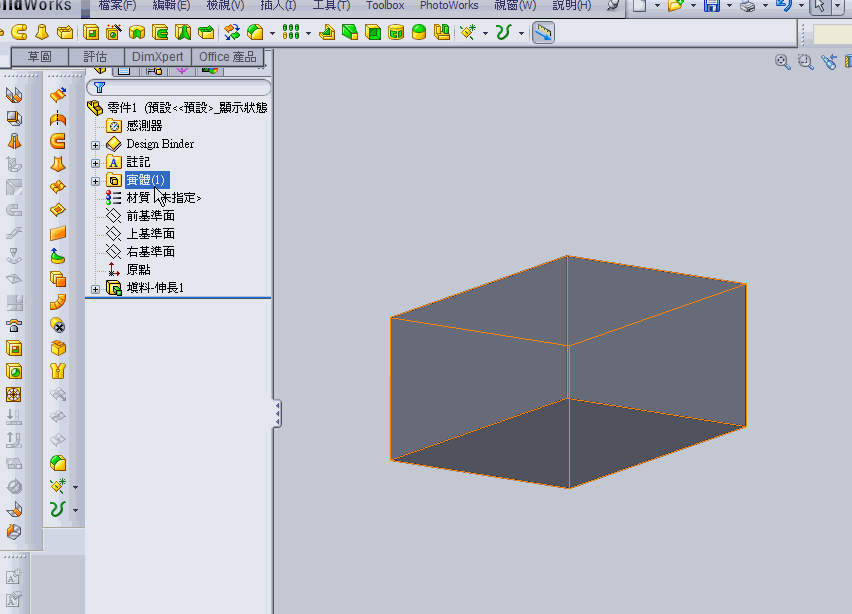This screenshot has width=852, height=614.
Task: Switch to the 草圖 tab
Action: 40,57
